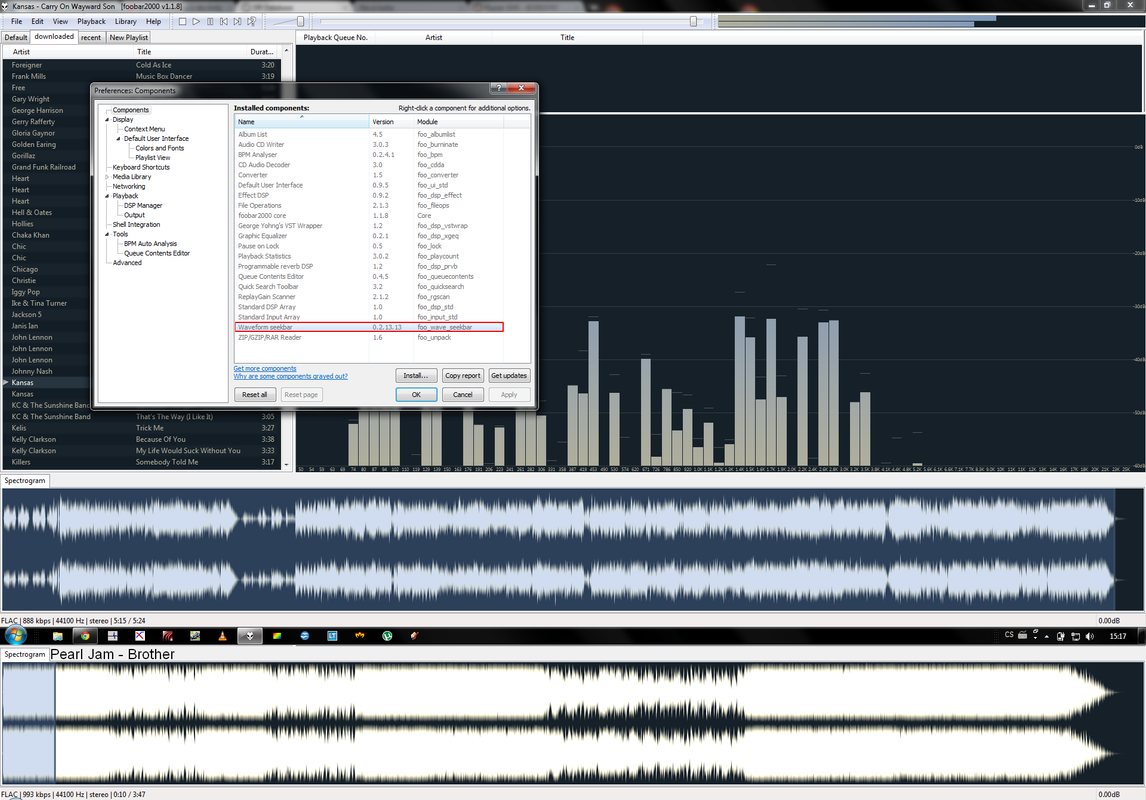The image size is (1146, 800).
Task: Open 'Why are some components grayed out?' link
Action: click(291, 376)
